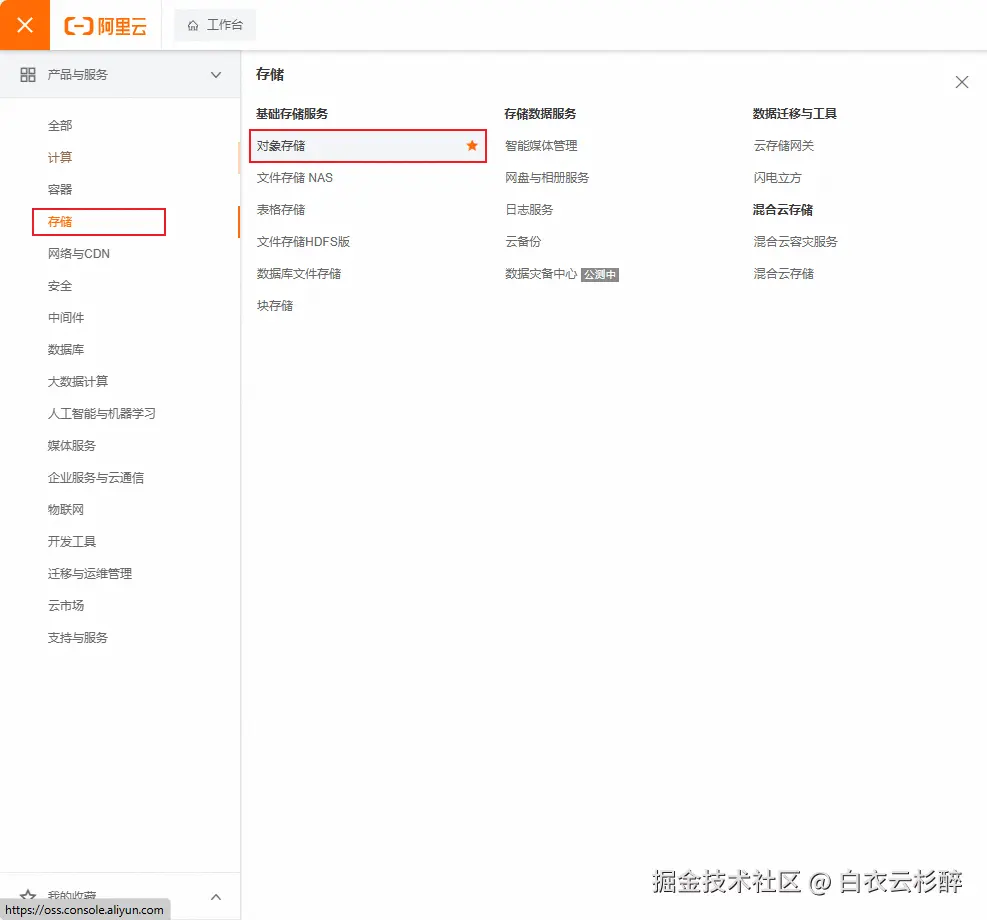Select 云市场 category
The image size is (987, 920).
tap(66, 605)
